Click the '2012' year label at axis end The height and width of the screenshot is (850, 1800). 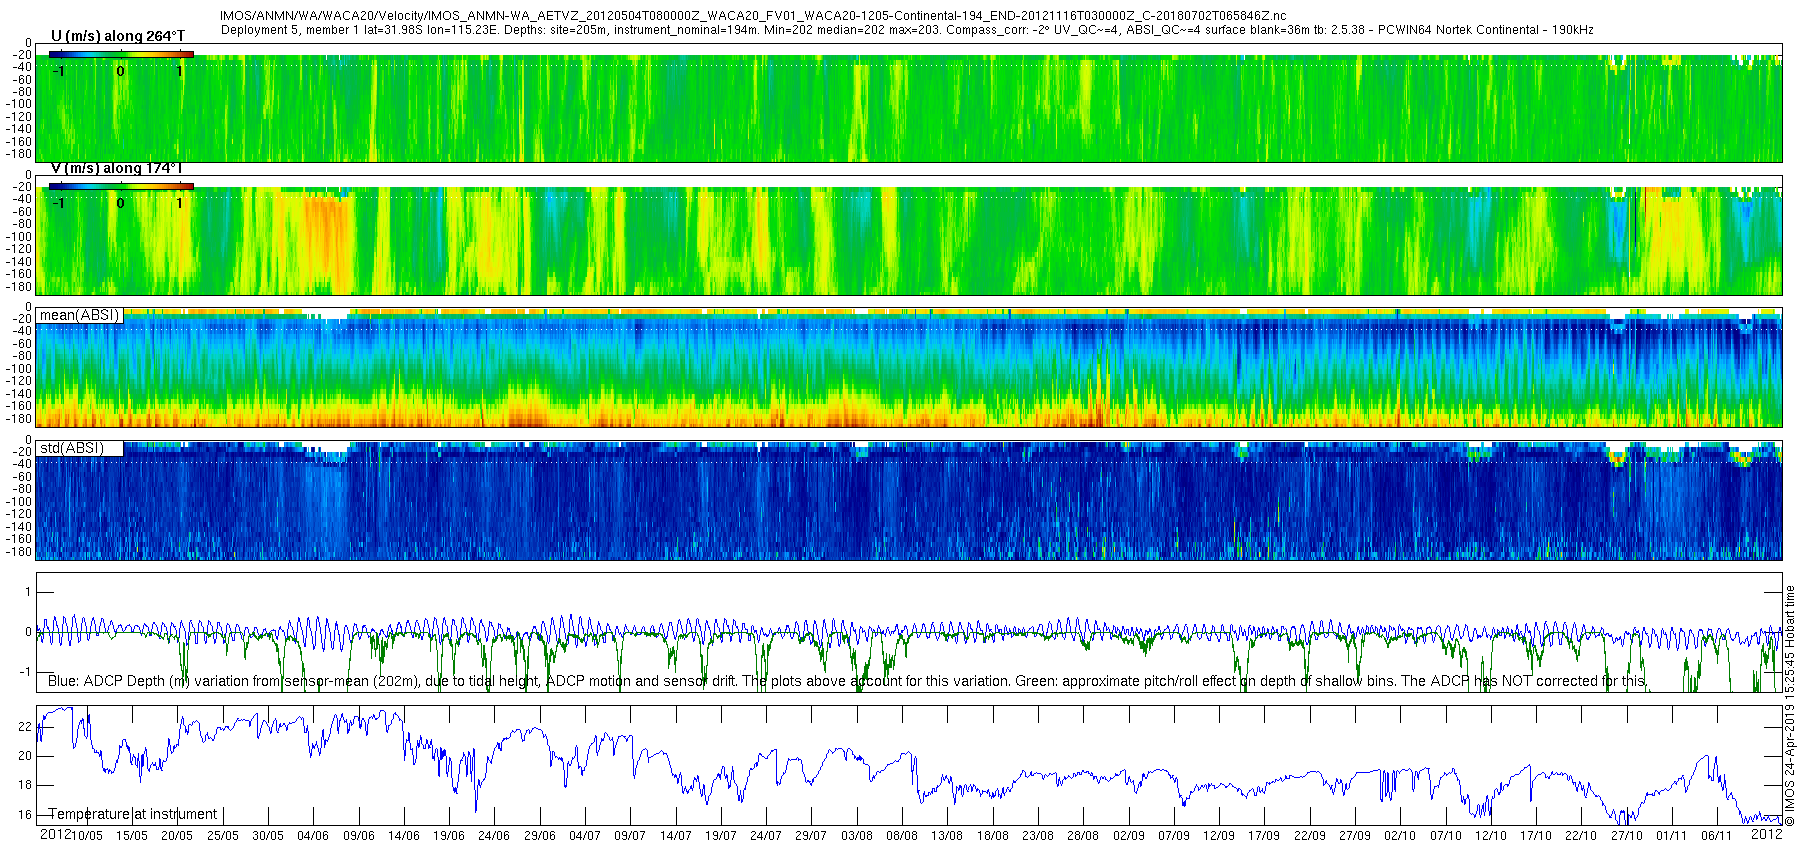pos(1766,834)
